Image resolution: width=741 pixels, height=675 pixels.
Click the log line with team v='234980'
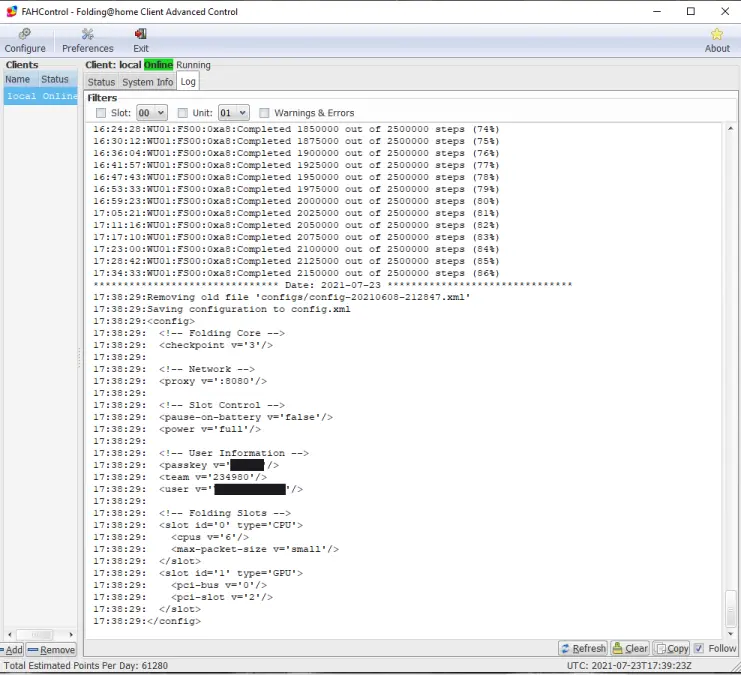pos(180,477)
